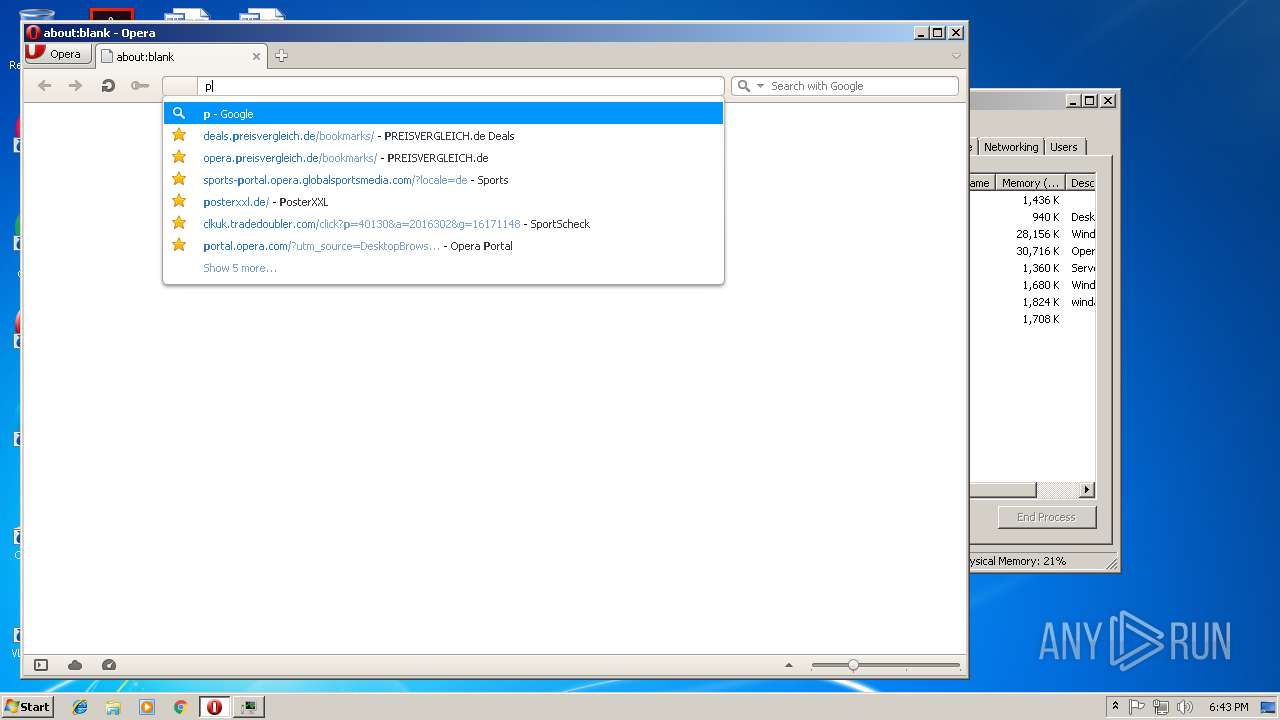Launch Internet Explorer from taskbar
The width and height of the screenshot is (1280, 720).
tap(80, 707)
